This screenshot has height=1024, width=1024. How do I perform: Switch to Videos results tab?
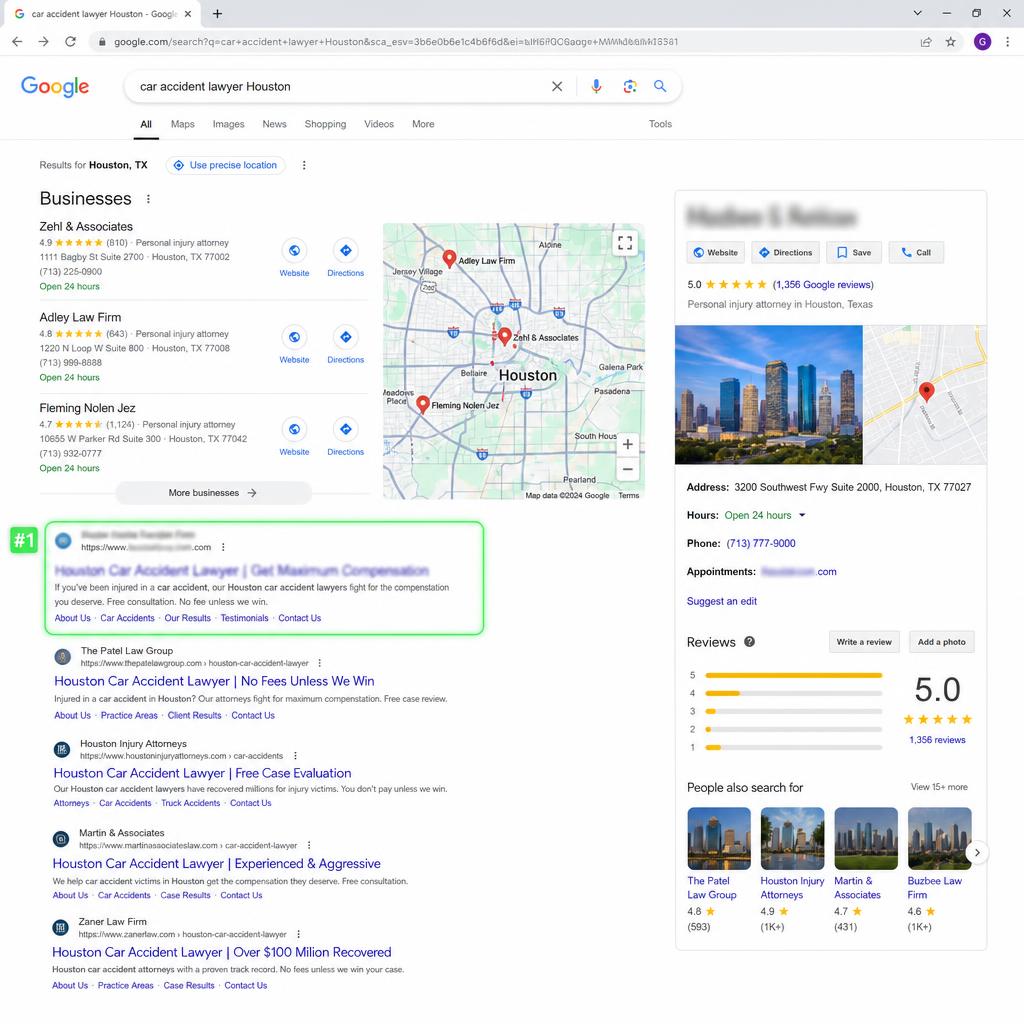(379, 124)
